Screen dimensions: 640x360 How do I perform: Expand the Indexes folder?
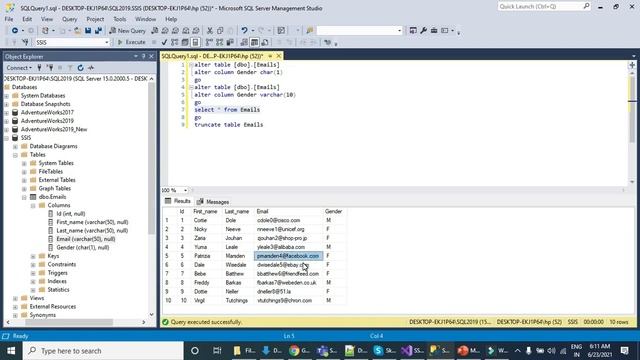pyautogui.click(x=33, y=282)
